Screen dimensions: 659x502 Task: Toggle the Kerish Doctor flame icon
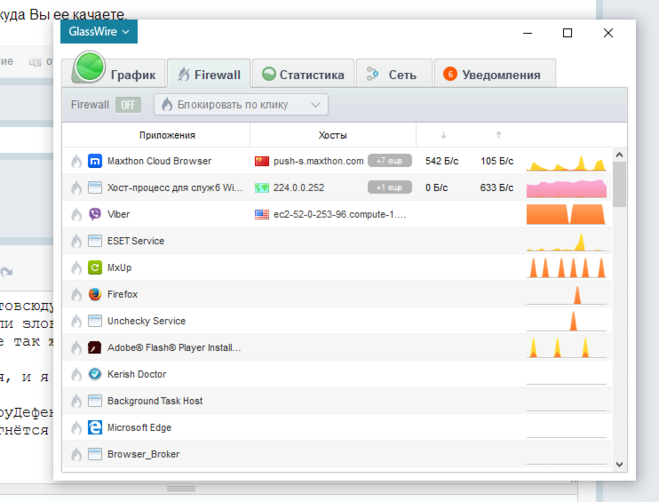76,374
